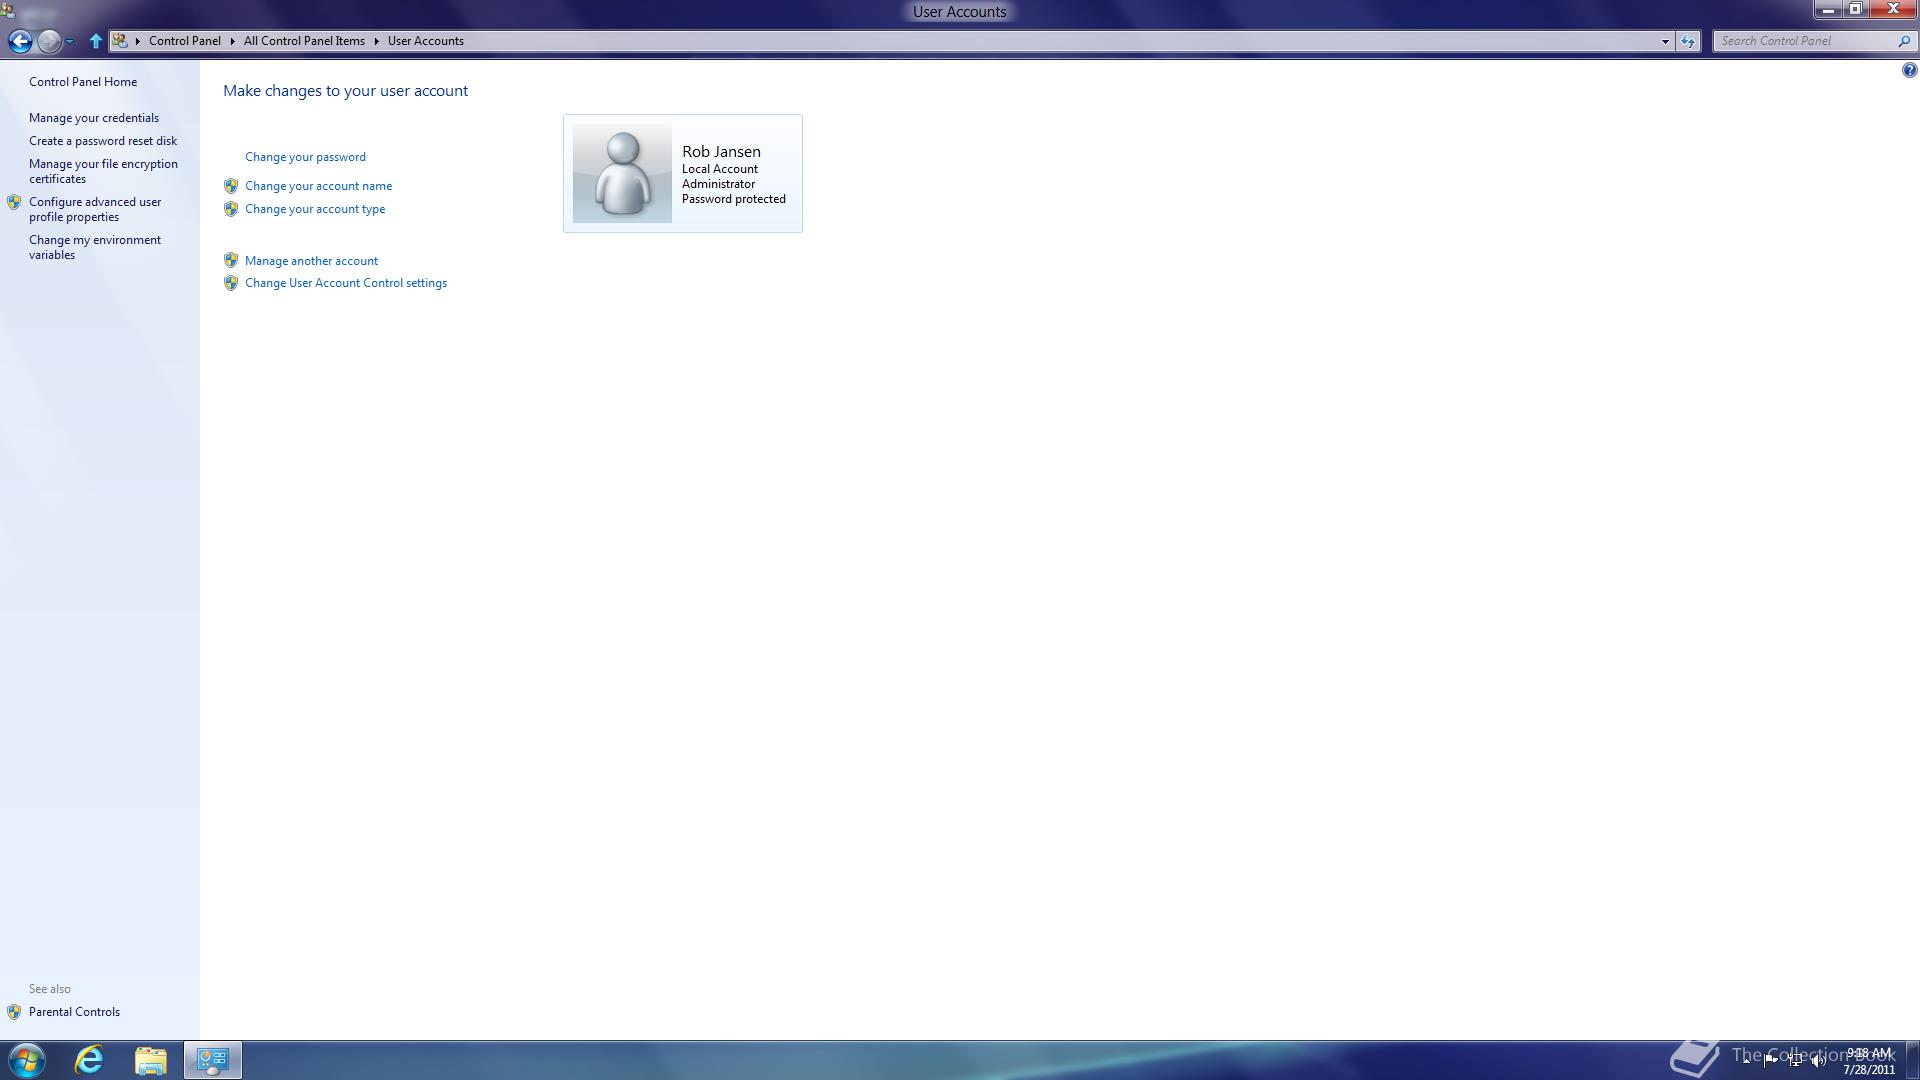This screenshot has height=1080, width=1920.
Task: Launch Internet Explorer from the taskbar
Action: [x=90, y=1060]
